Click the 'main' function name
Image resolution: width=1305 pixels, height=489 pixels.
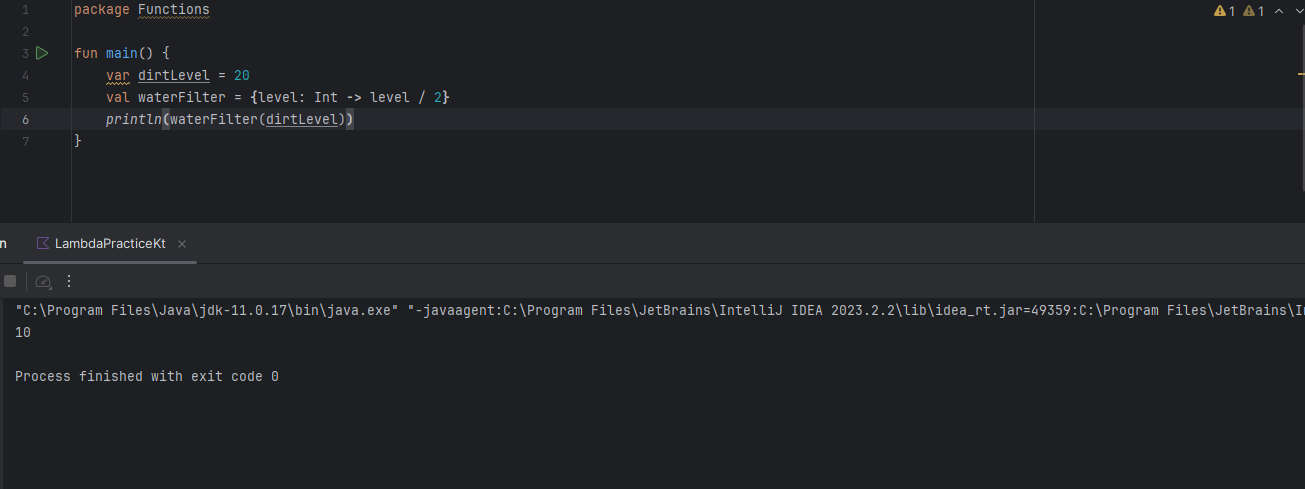[x=122, y=53]
